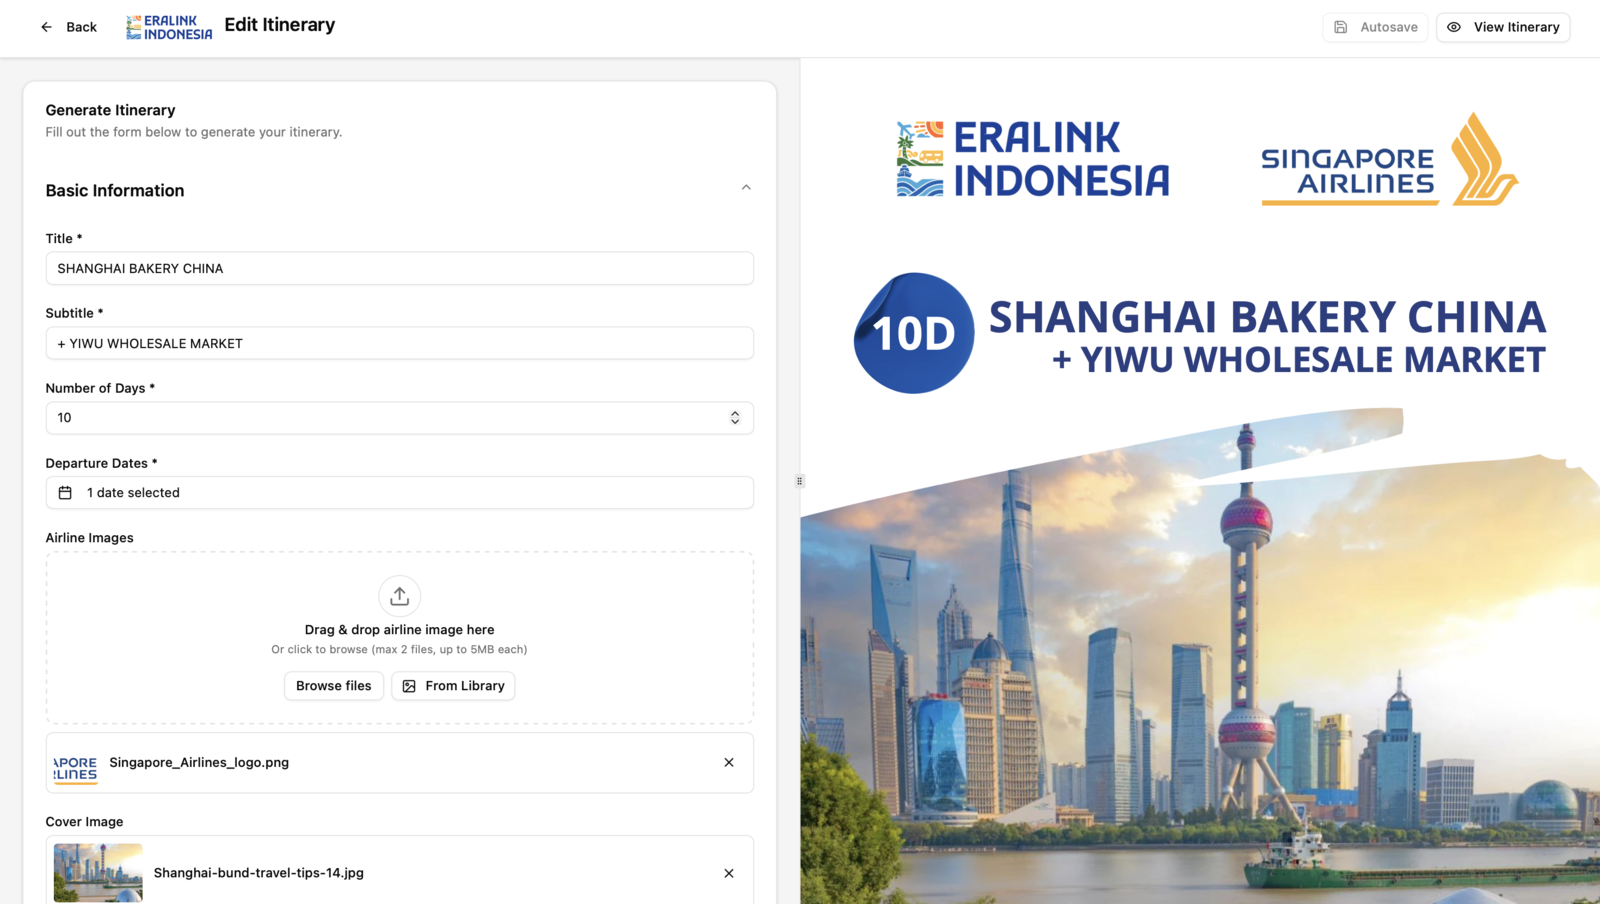This screenshot has height=904, width=1600.
Task: Click the 'Edit Itinerary' page title
Action: [280, 25]
